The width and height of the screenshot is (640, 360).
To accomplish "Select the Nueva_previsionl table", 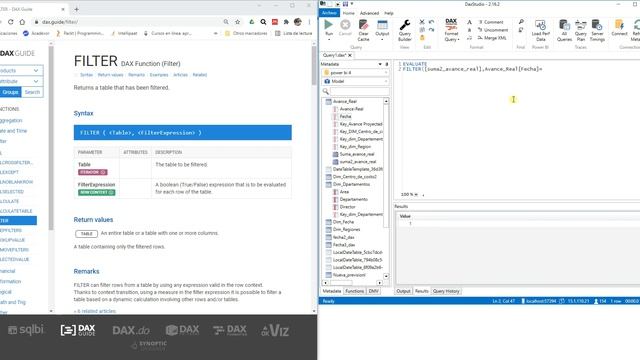I will click(349, 275).
